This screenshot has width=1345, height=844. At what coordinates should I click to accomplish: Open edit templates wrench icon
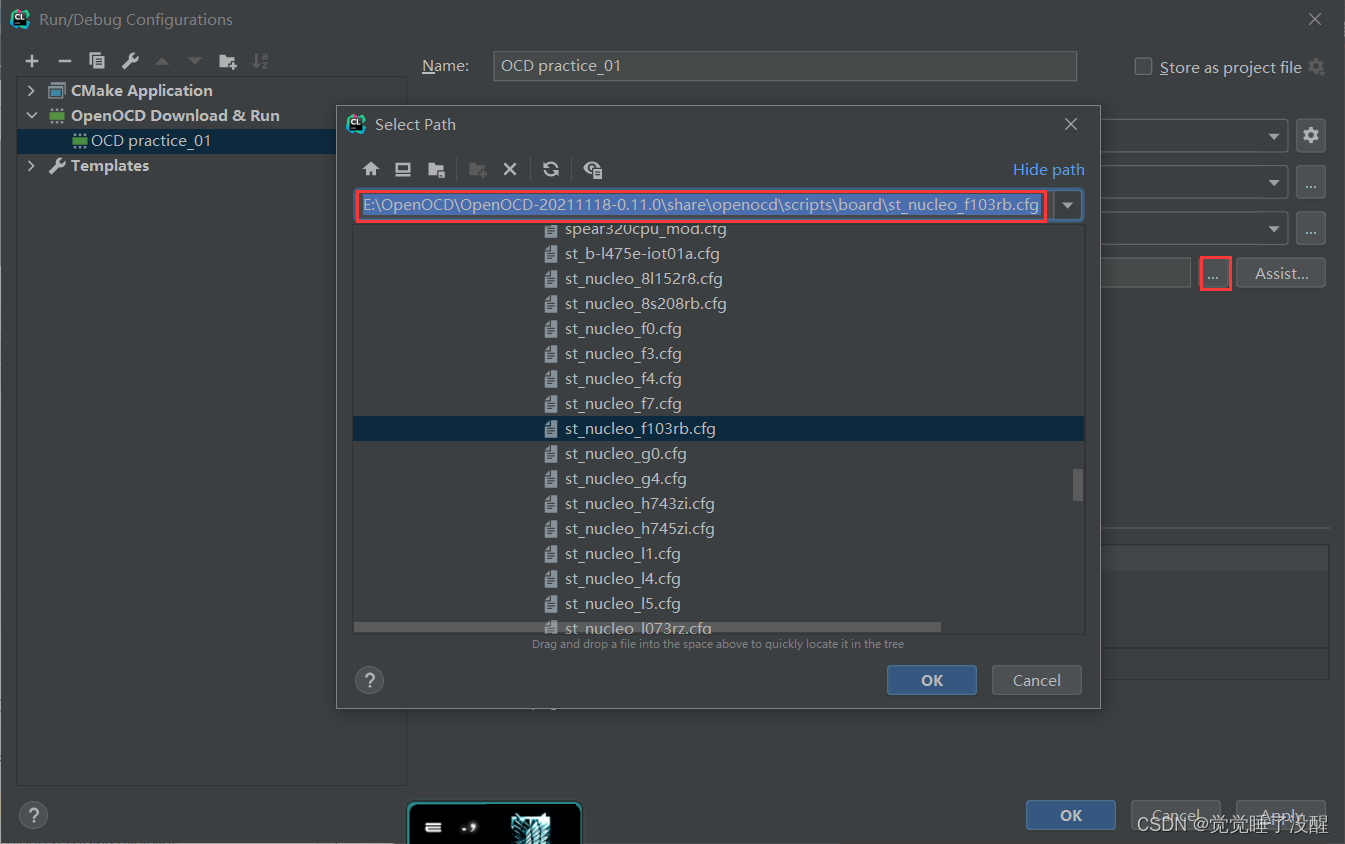[130, 61]
